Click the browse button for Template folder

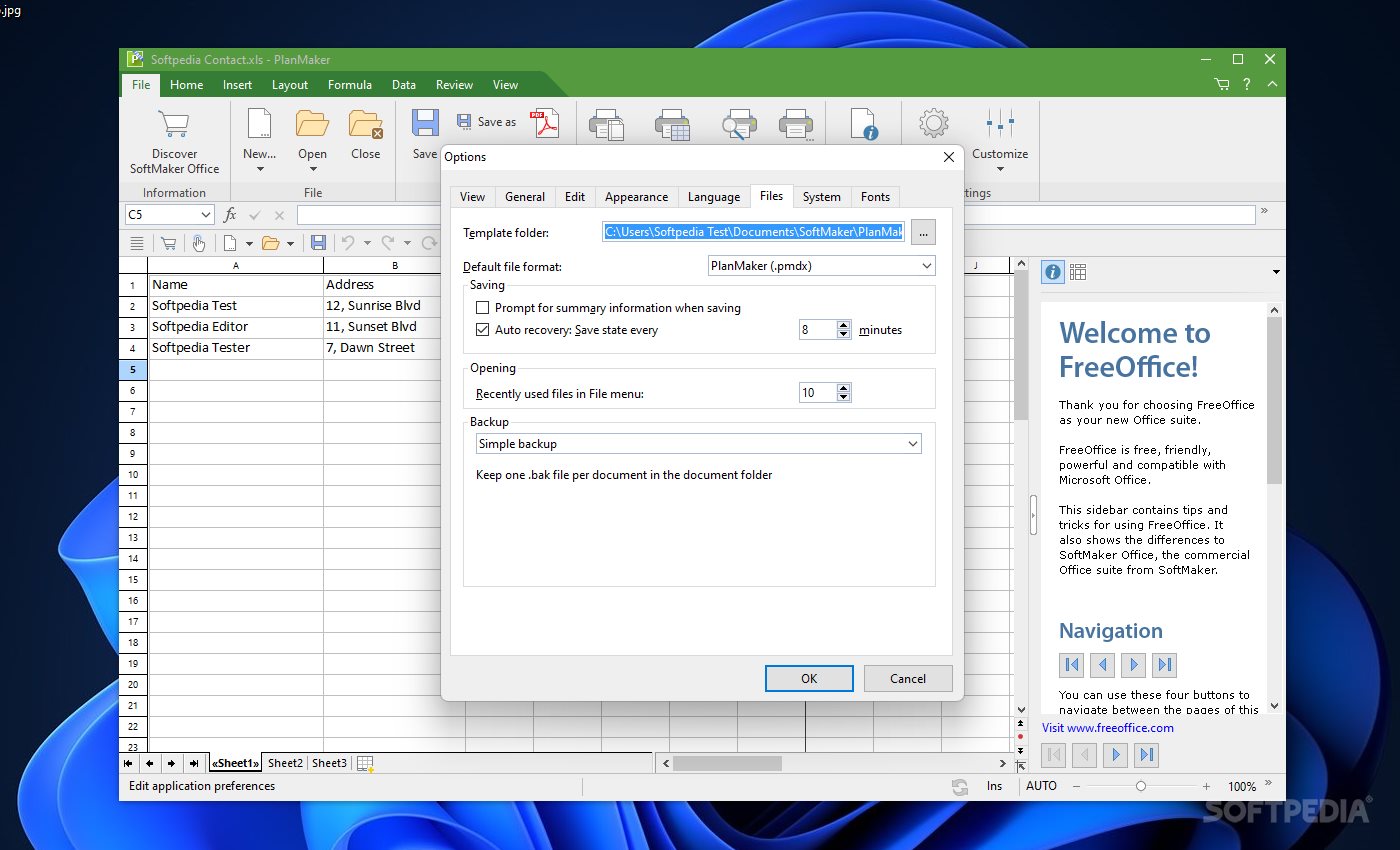point(923,232)
